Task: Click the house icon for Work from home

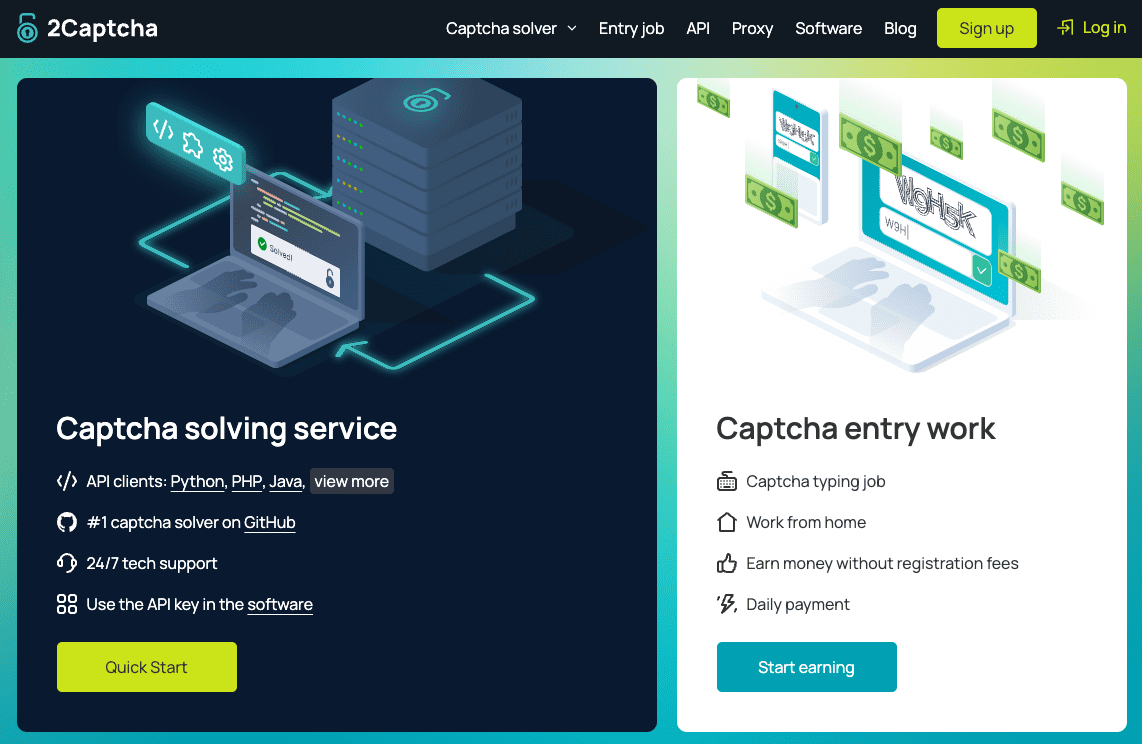Action: 726,522
